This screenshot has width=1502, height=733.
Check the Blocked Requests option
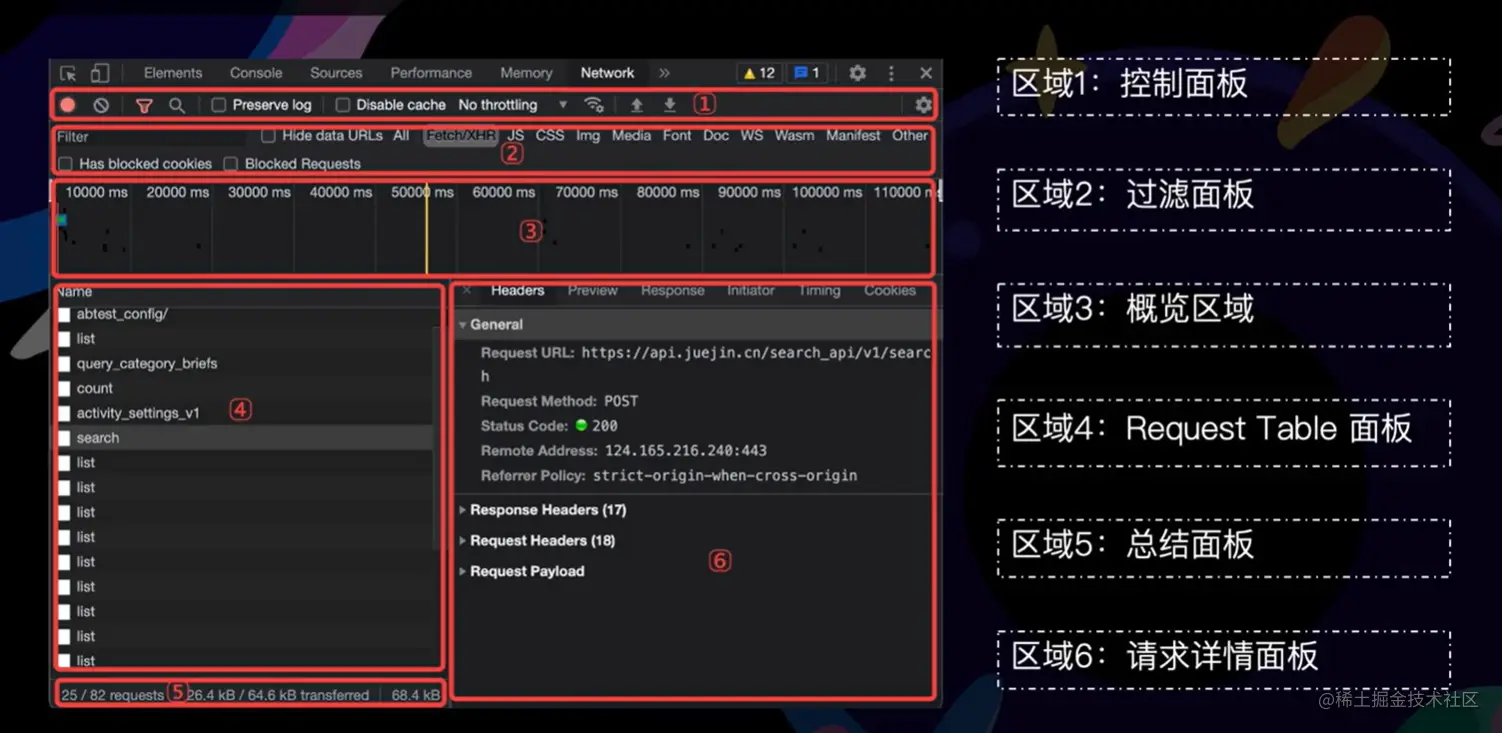tap(231, 164)
